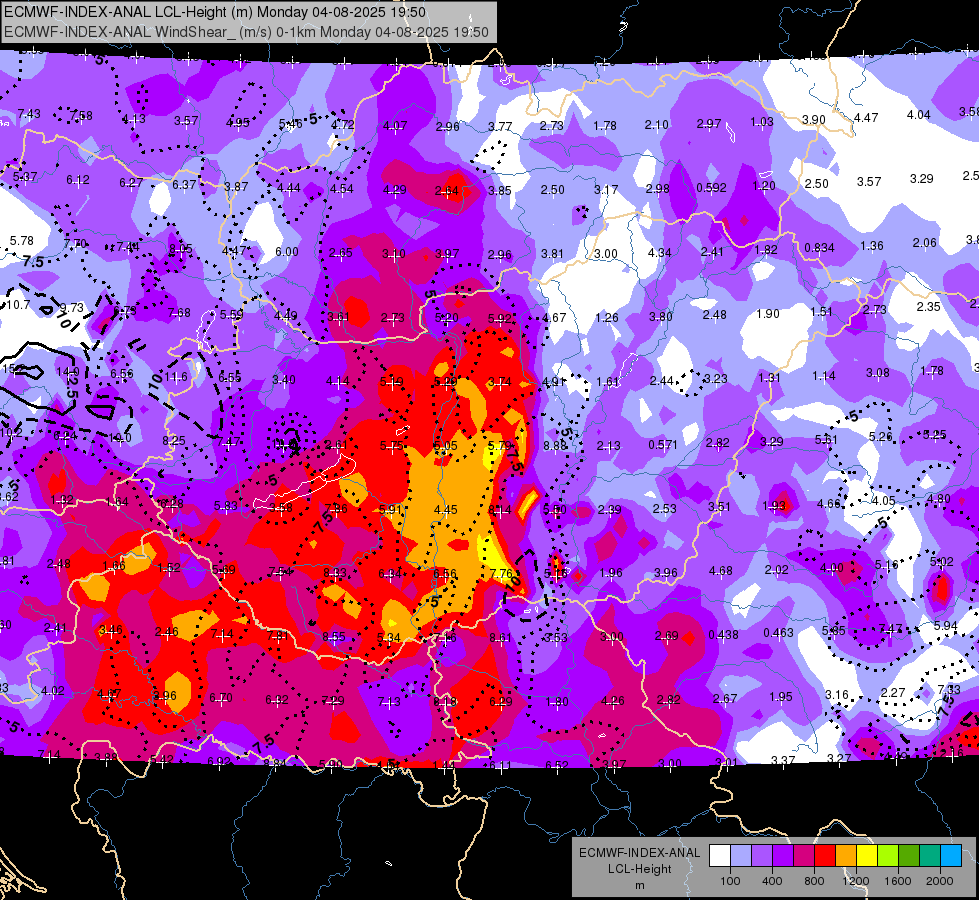Click the wind shear value 0.592
979x900 pixels.
pos(711,187)
